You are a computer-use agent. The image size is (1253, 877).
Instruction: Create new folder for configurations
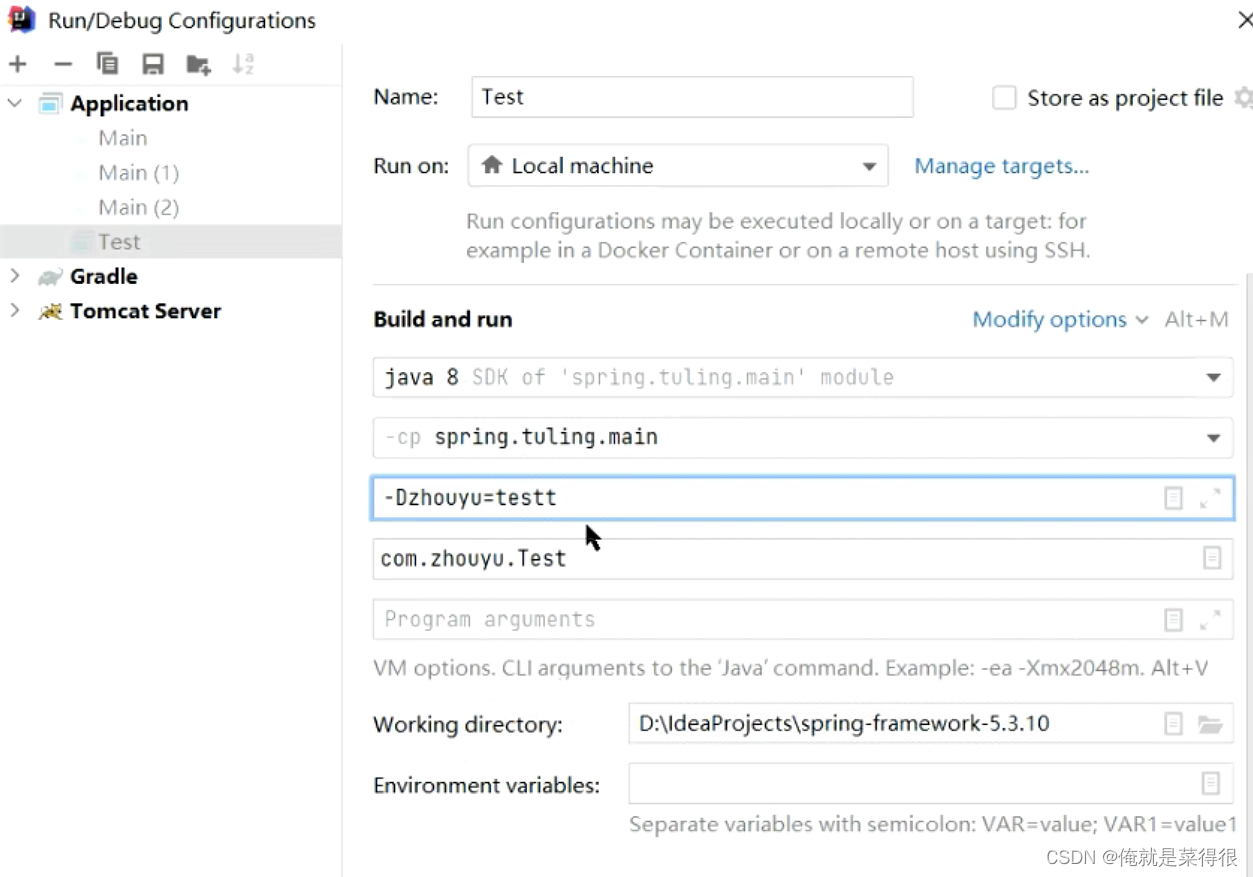[x=198, y=65]
